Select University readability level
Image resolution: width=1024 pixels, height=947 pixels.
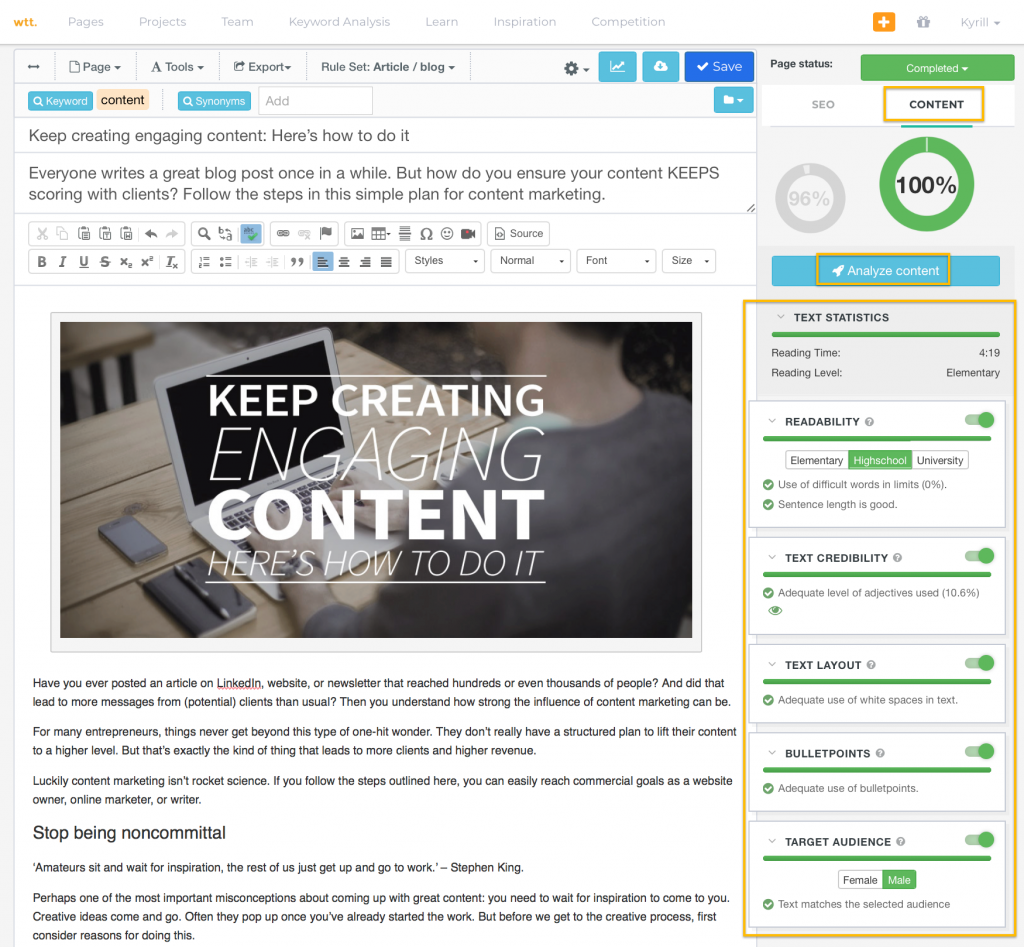940,460
